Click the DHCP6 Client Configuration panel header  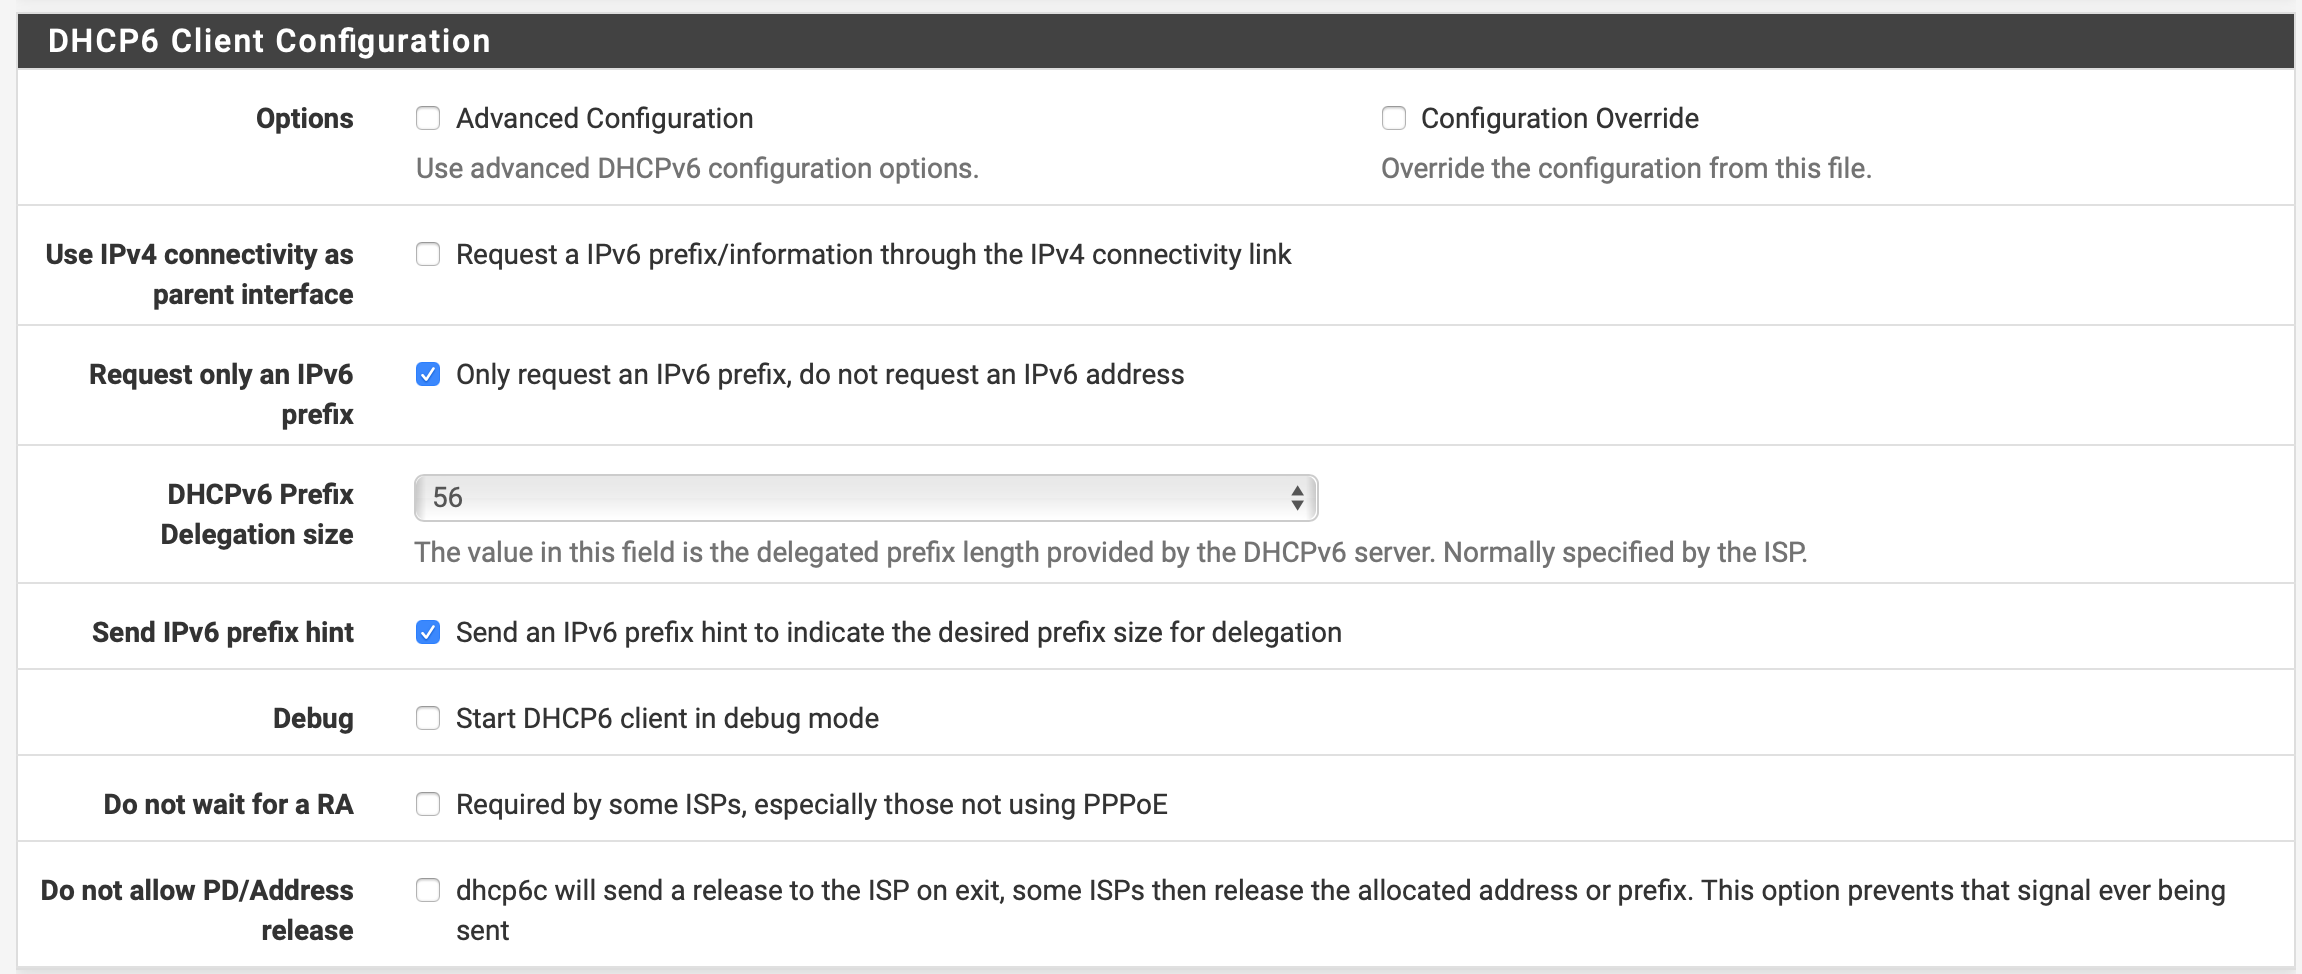(1155, 41)
